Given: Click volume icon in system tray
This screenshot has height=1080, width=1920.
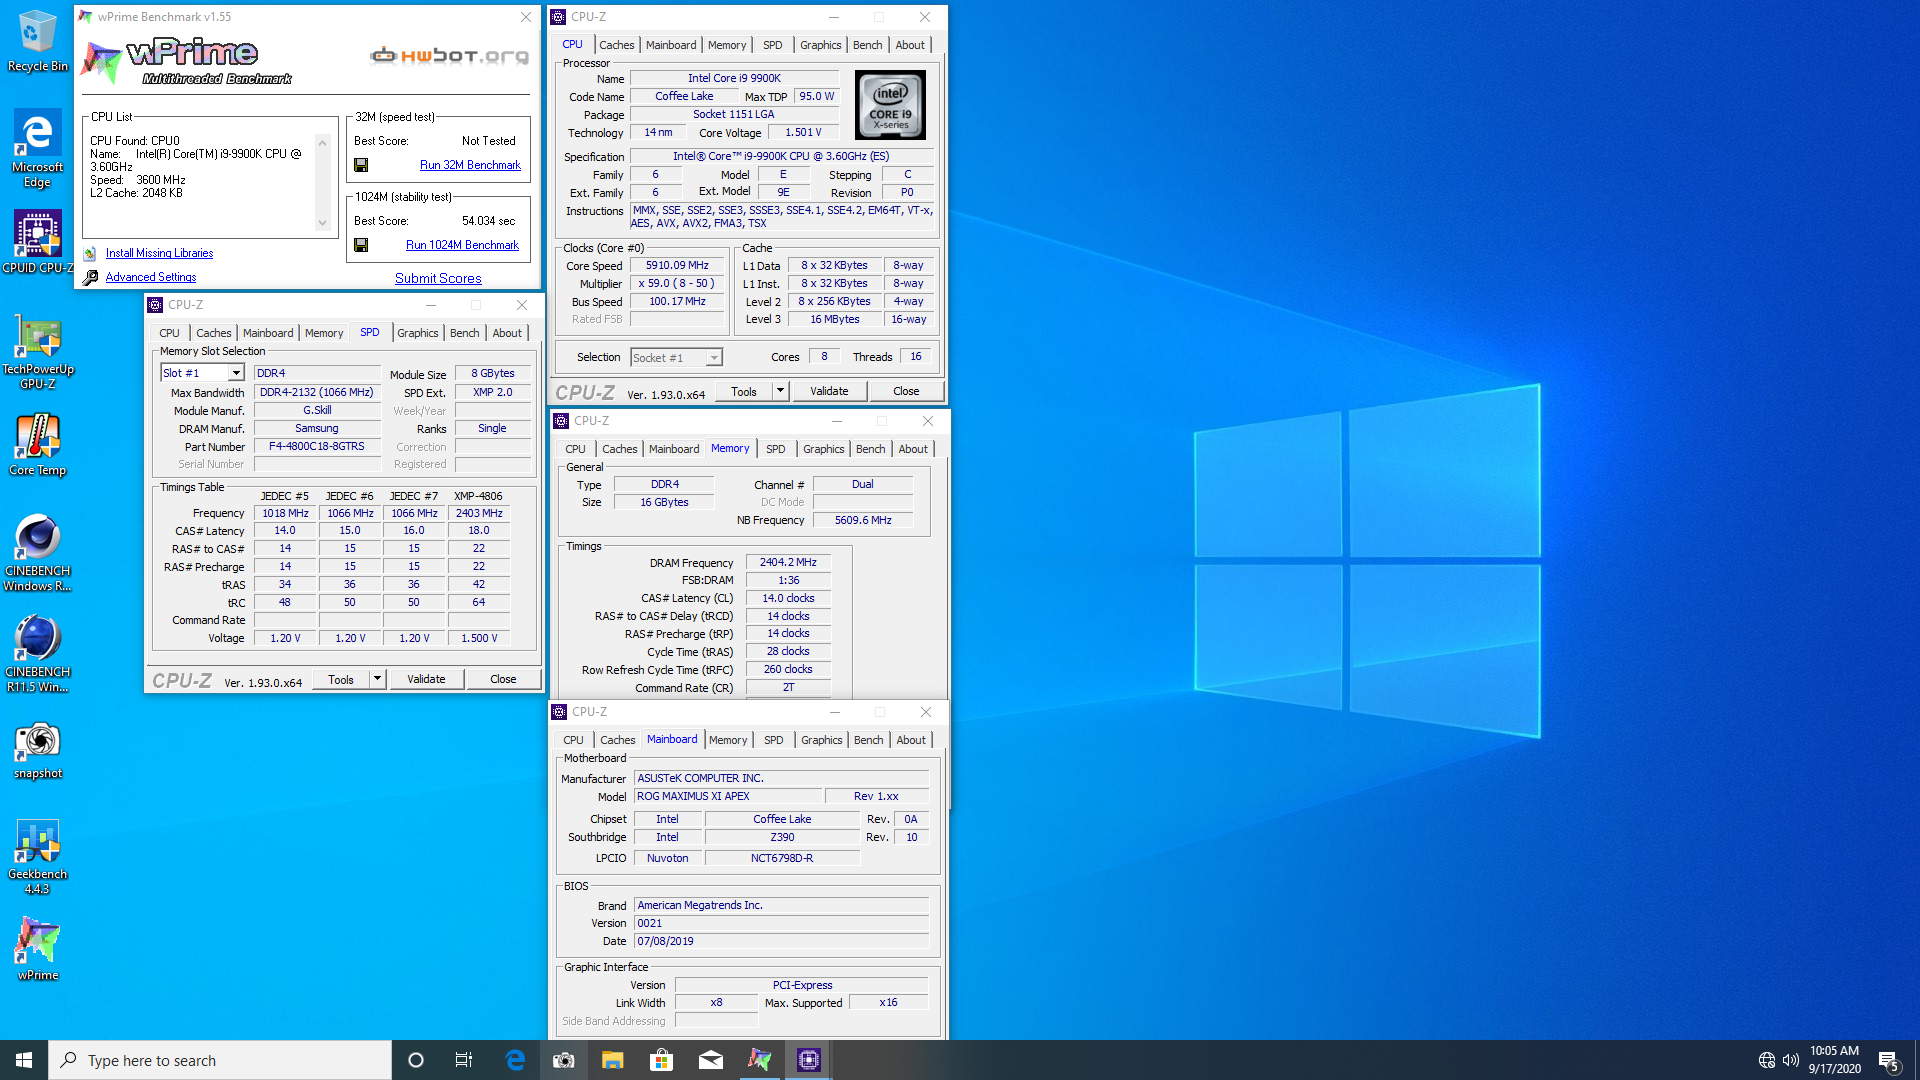Looking at the screenshot, I should (1791, 1060).
